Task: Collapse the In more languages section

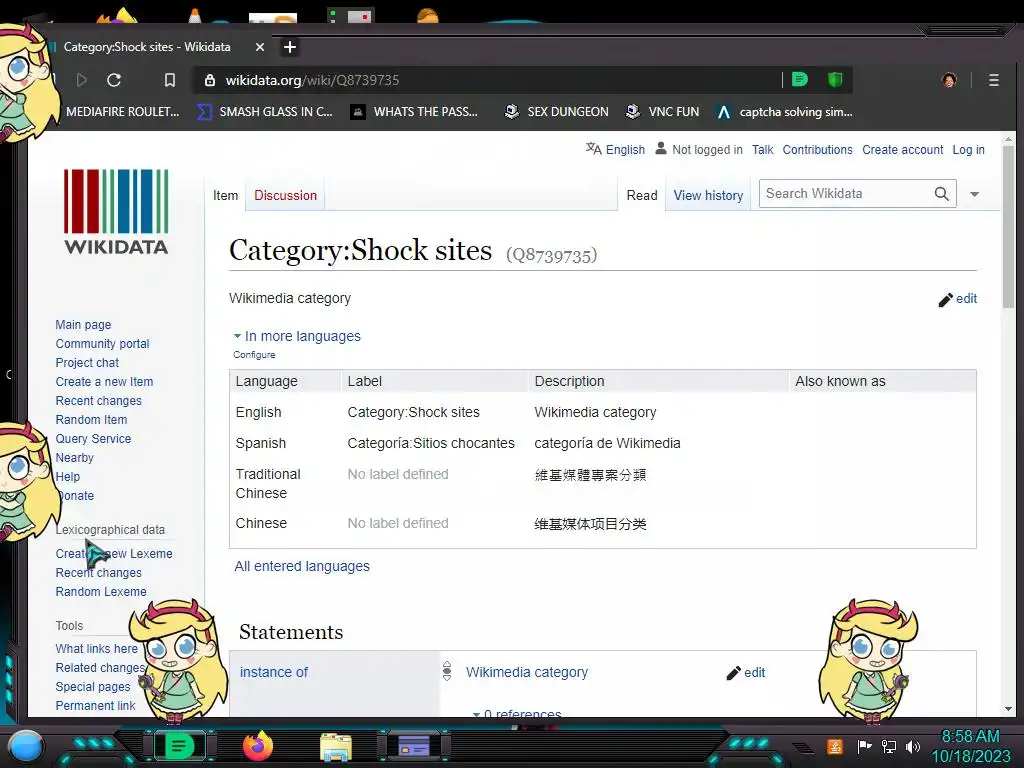Action: (297, 336)
